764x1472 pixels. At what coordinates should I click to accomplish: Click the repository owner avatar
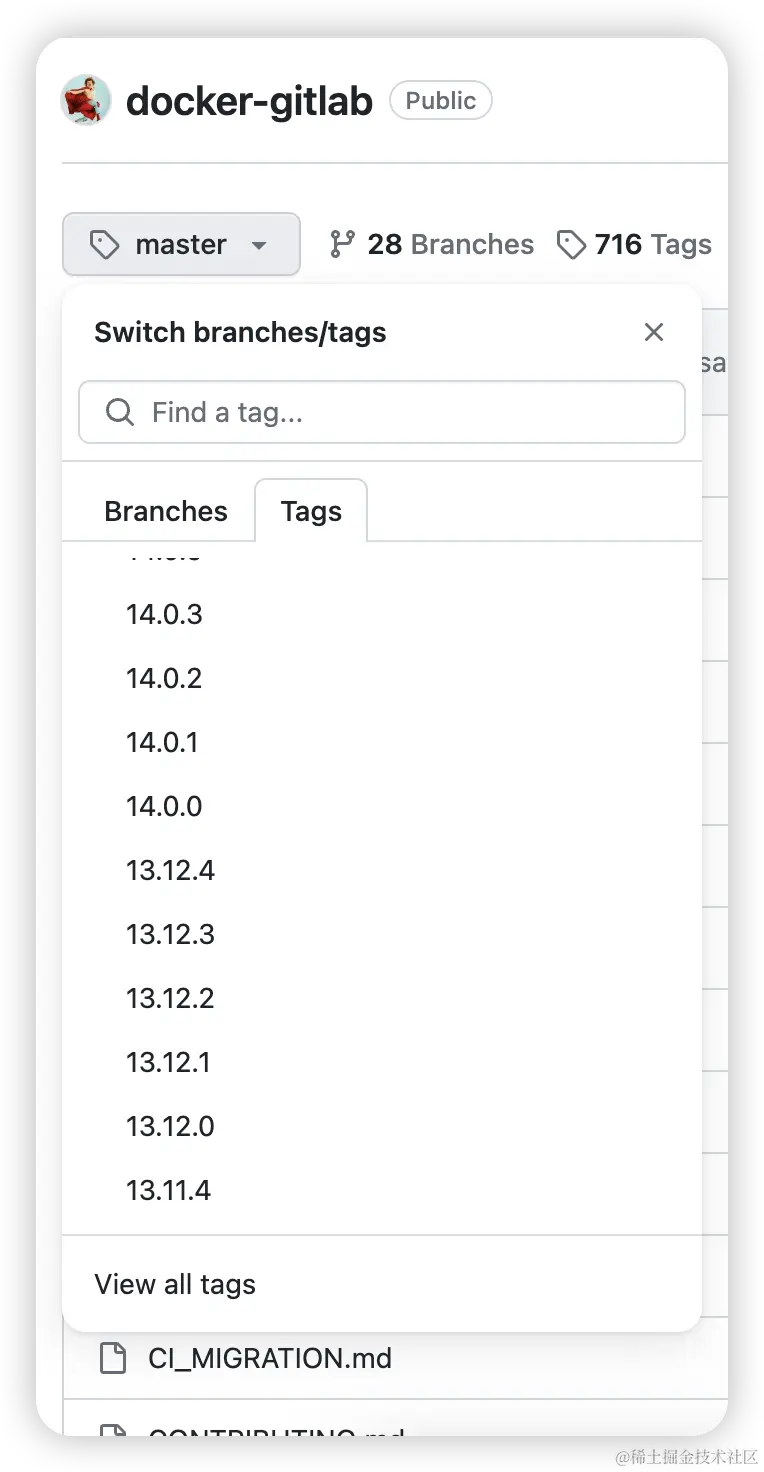[86, 101]
